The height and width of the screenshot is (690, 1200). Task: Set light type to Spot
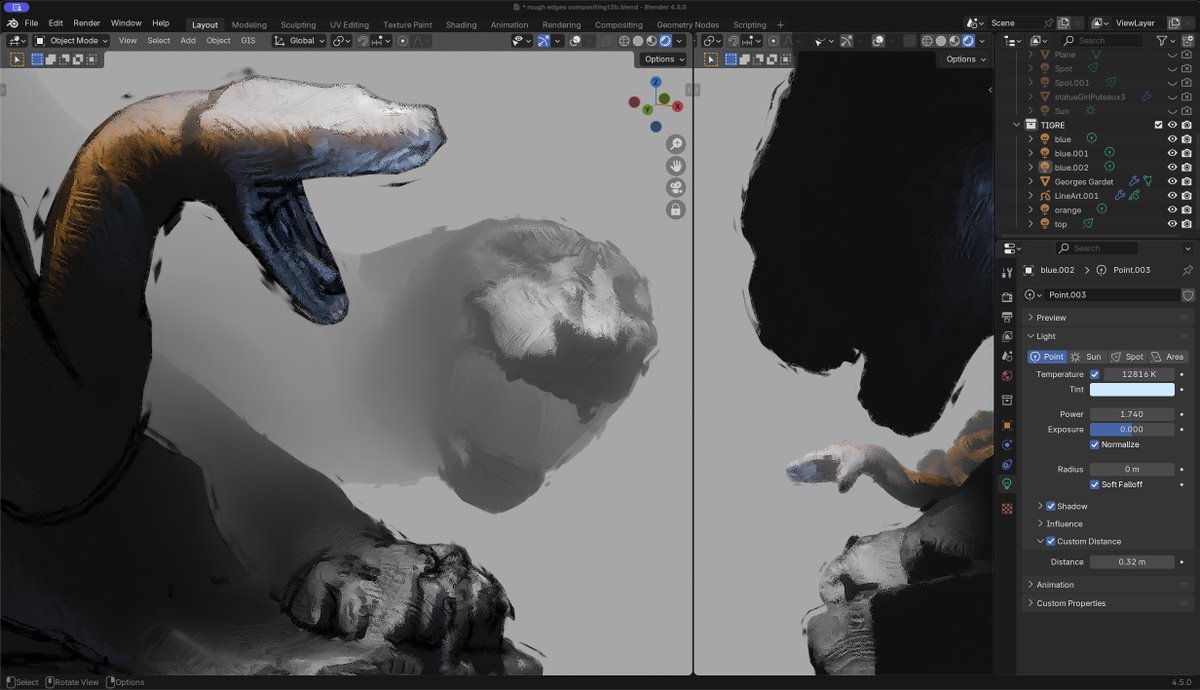(1127, 356)
